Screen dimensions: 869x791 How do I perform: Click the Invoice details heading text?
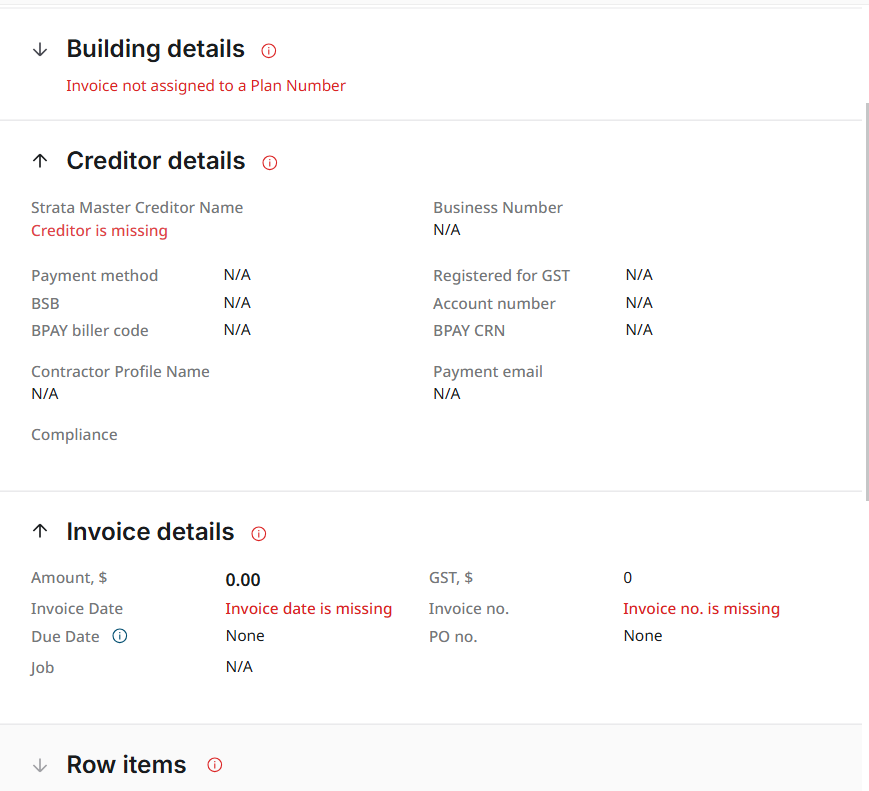click(x=150, y=532)
